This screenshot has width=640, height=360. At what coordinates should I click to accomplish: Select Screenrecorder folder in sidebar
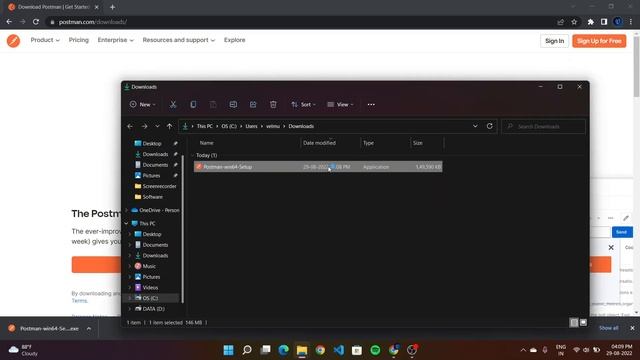coord(156,186)
